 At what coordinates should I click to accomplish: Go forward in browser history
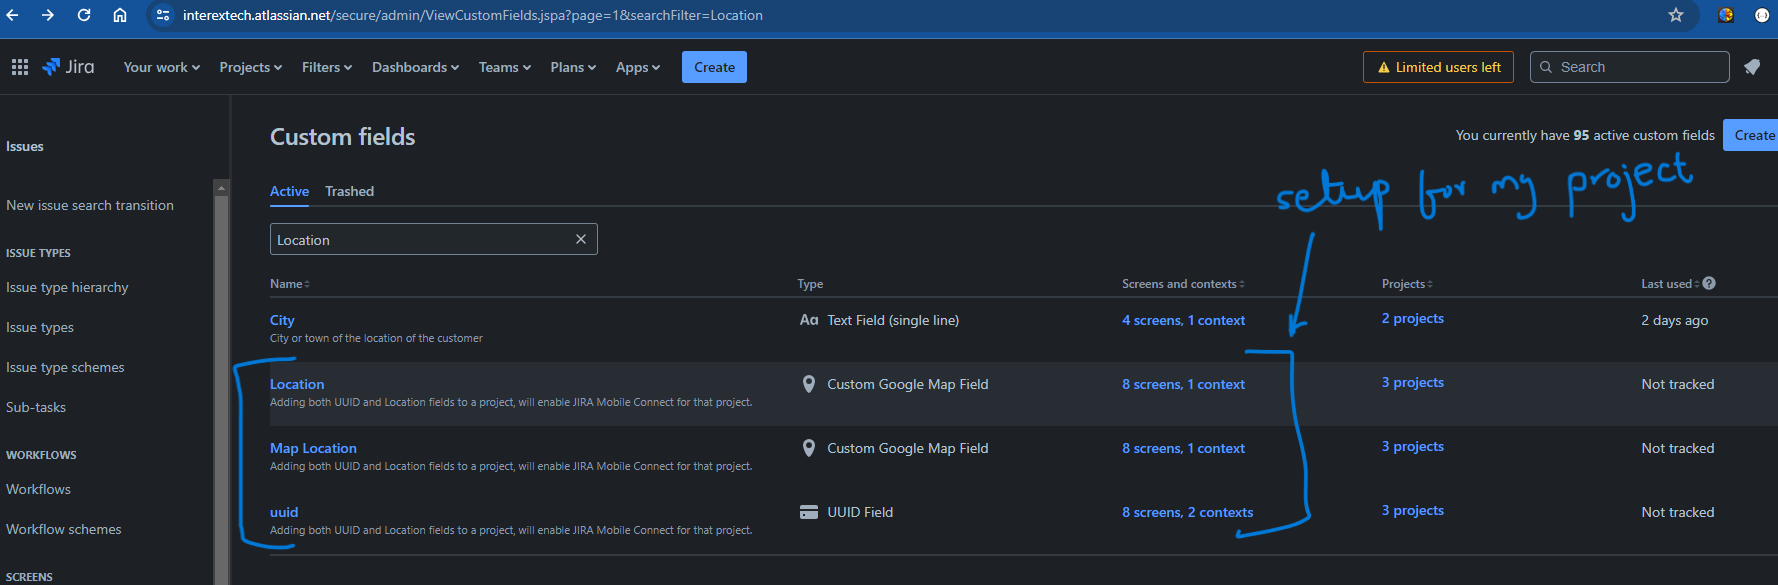tap(48, 15)
